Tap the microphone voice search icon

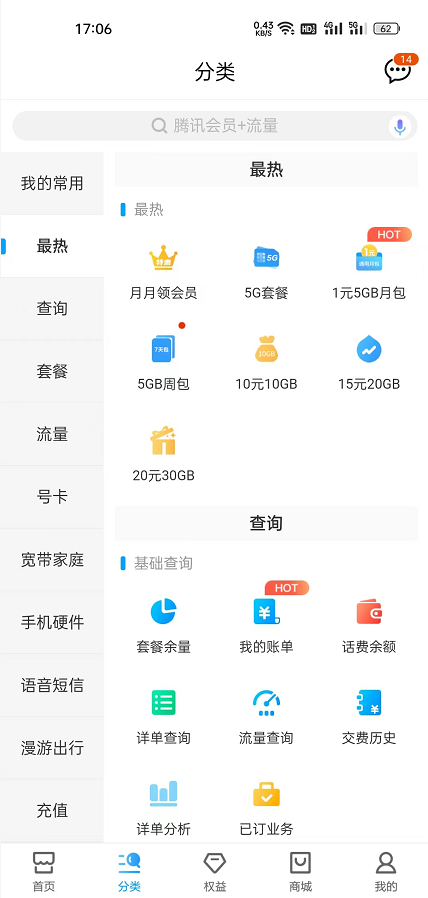[x=400, y=126]
